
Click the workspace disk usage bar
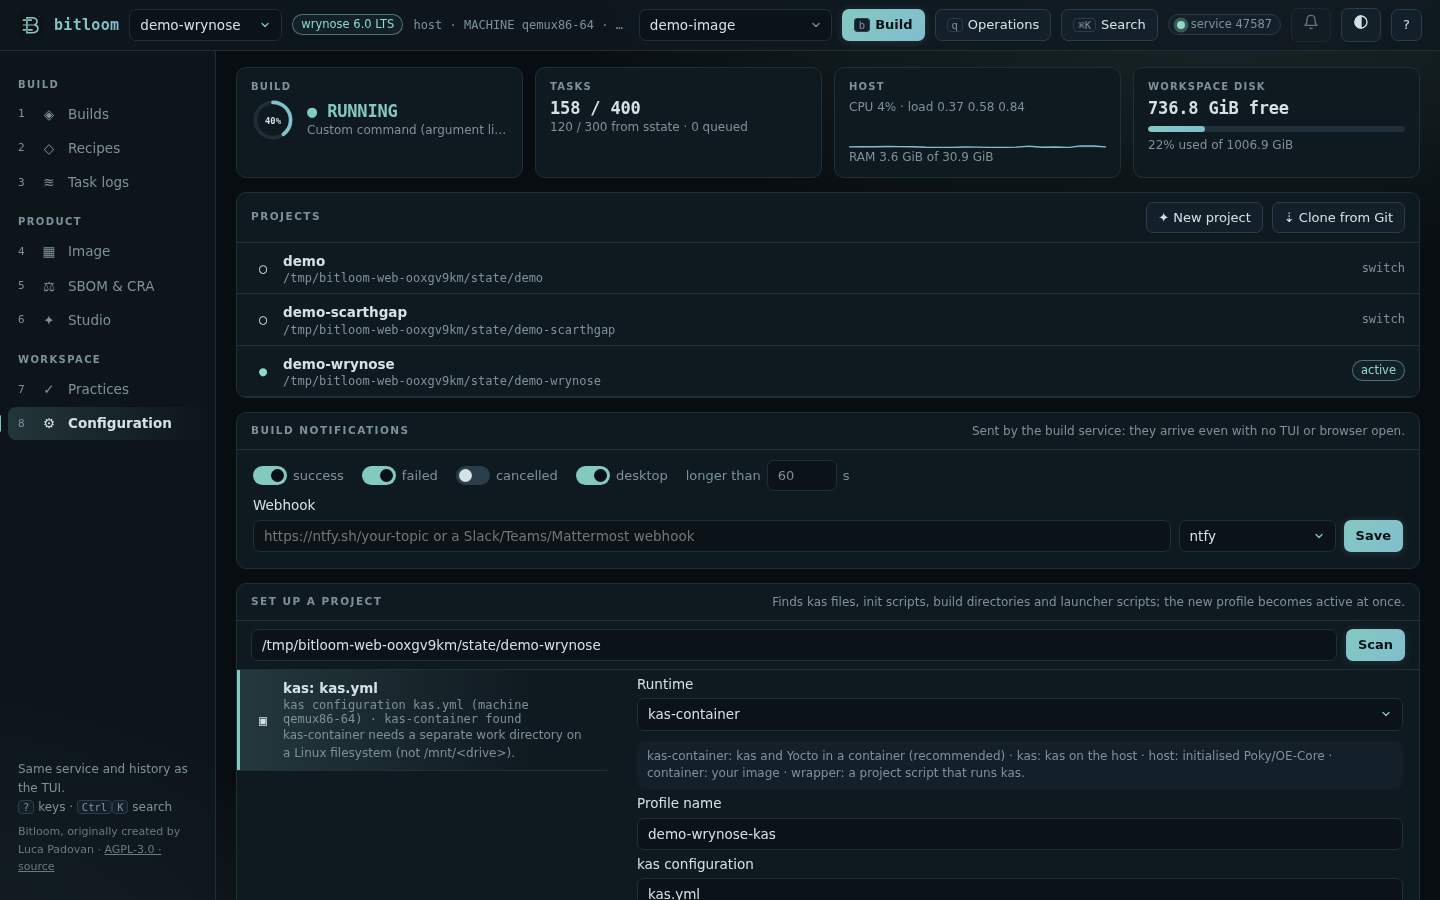pyautogui.click(x=1276, y=129)
